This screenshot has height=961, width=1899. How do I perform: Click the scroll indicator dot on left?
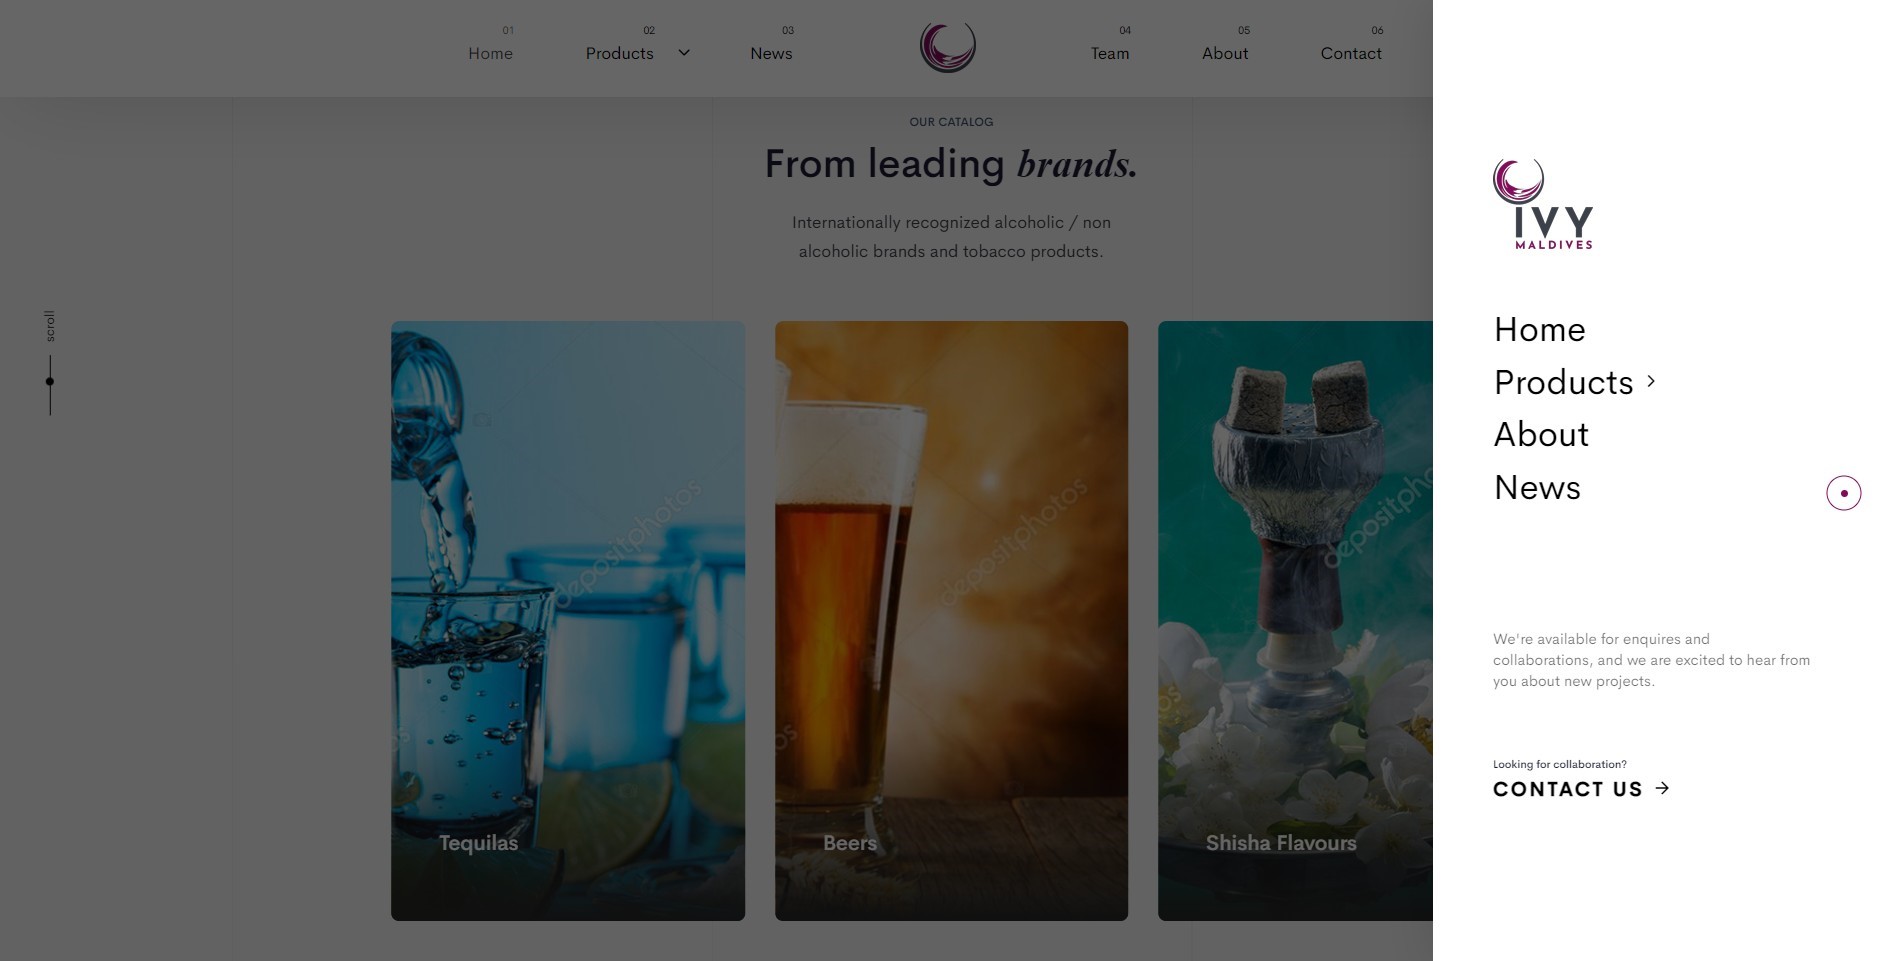[50, 381]
